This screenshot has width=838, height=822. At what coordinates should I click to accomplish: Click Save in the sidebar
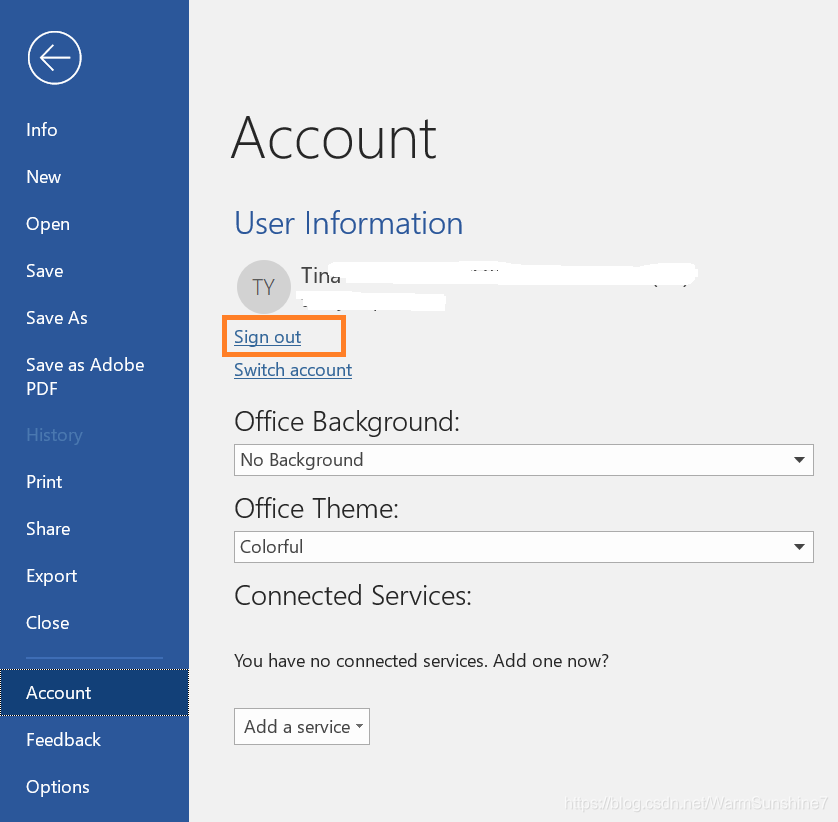pyautogui.click(x=44, y=271)
